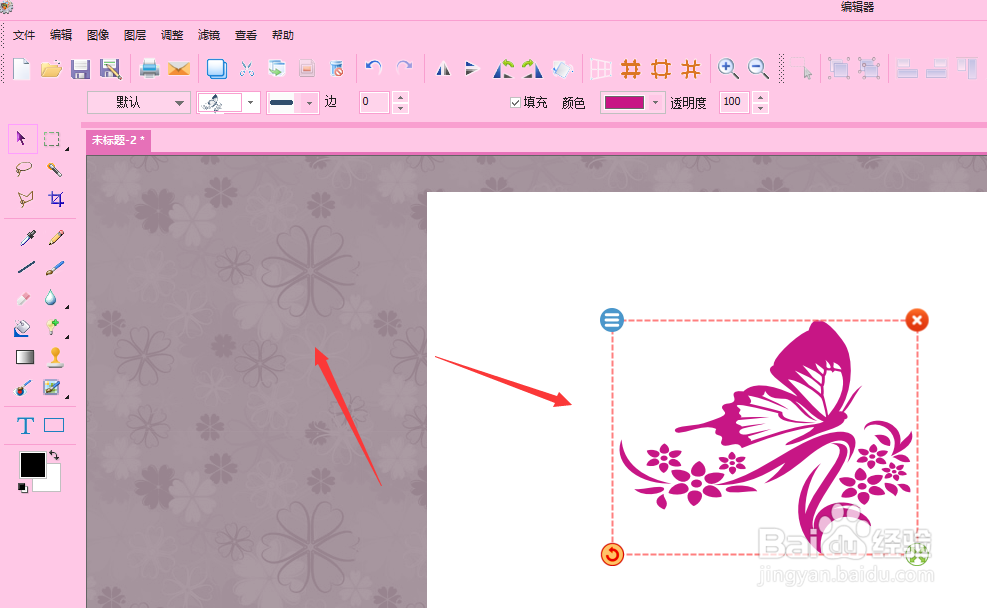The height and width of the screenshot is (608, 987).
Task: Delete shape with red X handle
Action: [x=917, y=320]
